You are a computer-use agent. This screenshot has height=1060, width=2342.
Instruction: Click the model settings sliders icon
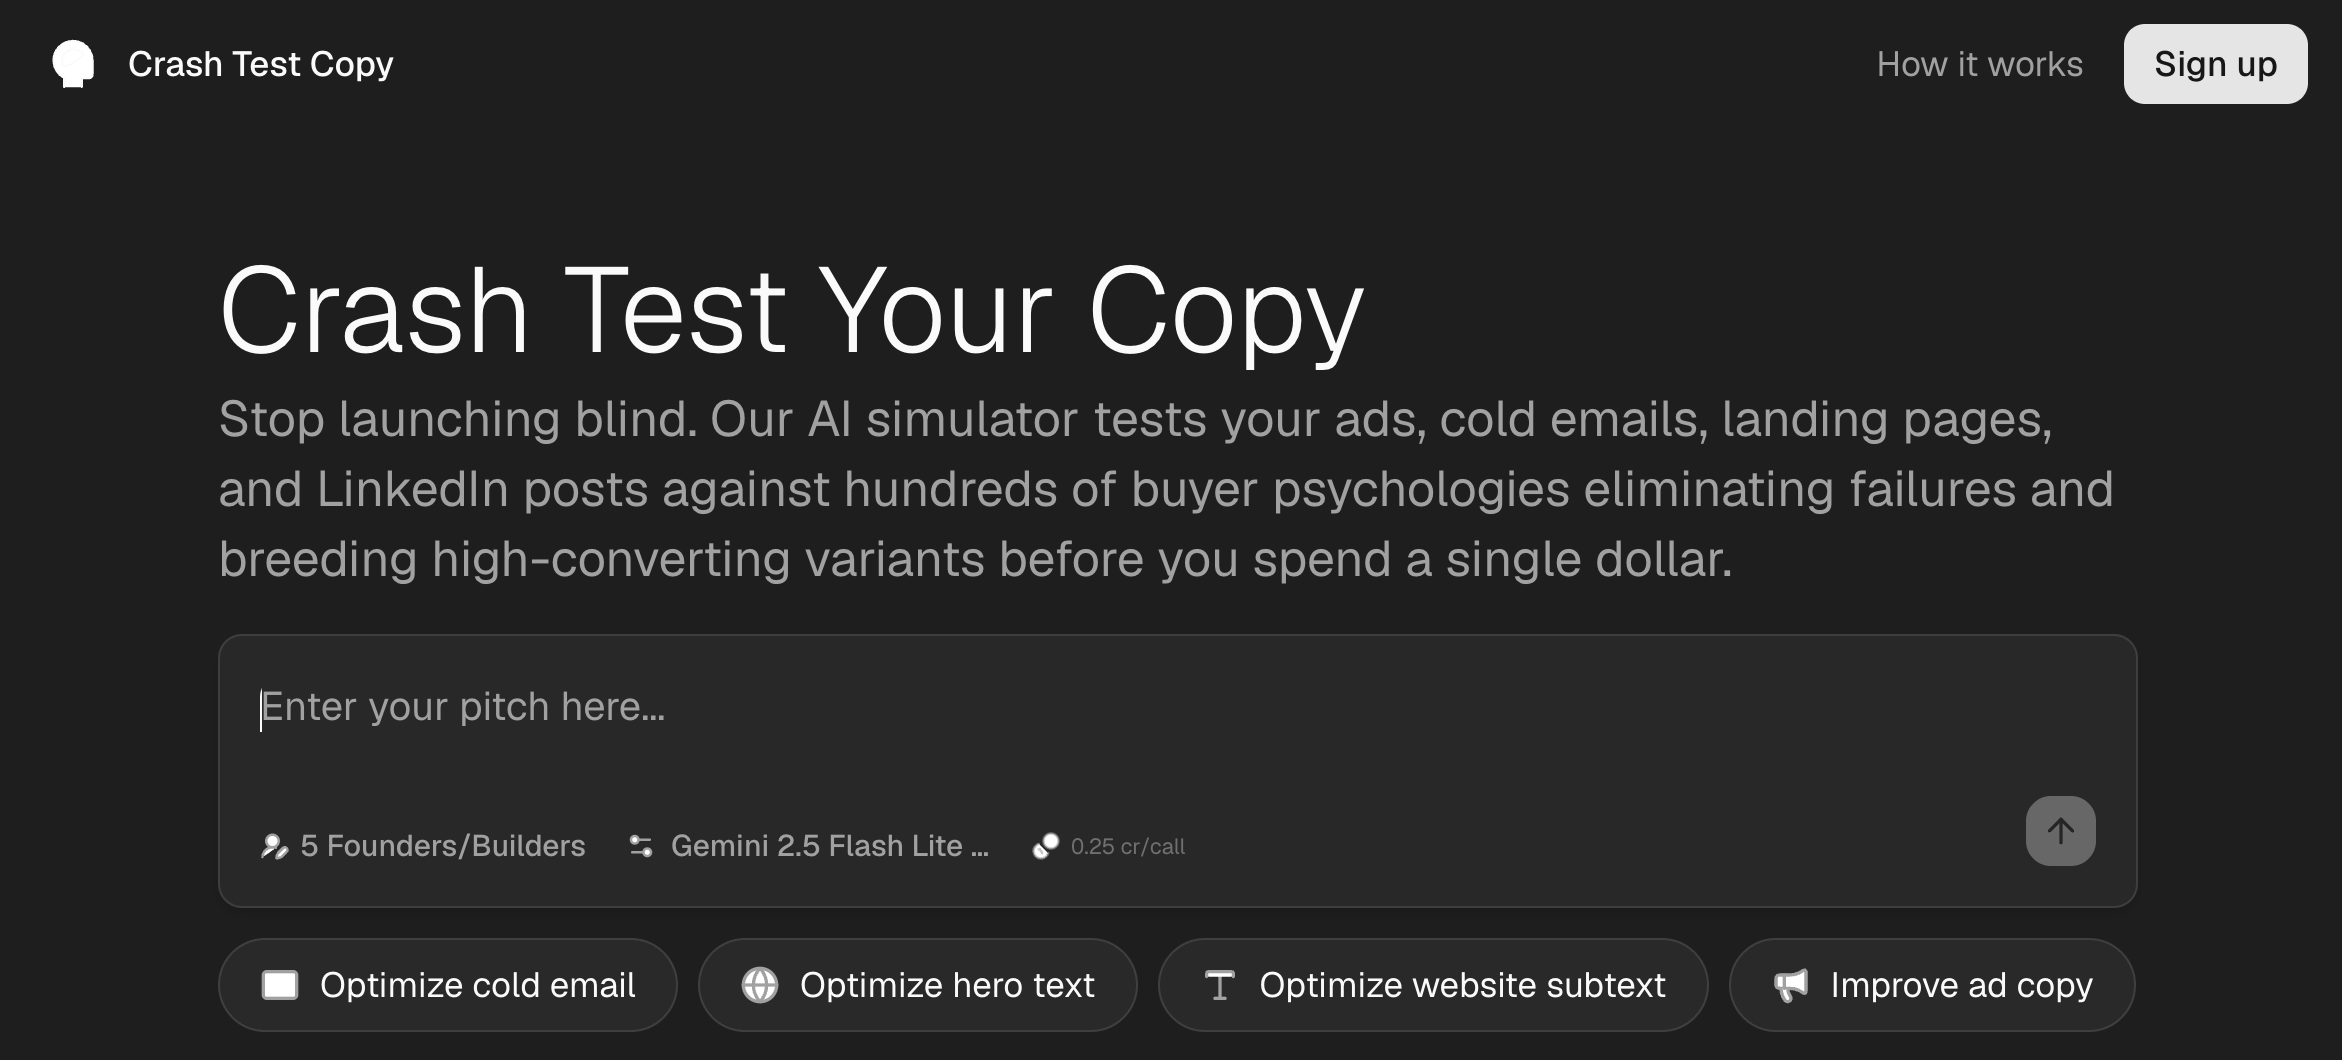(x=641, y=847)
